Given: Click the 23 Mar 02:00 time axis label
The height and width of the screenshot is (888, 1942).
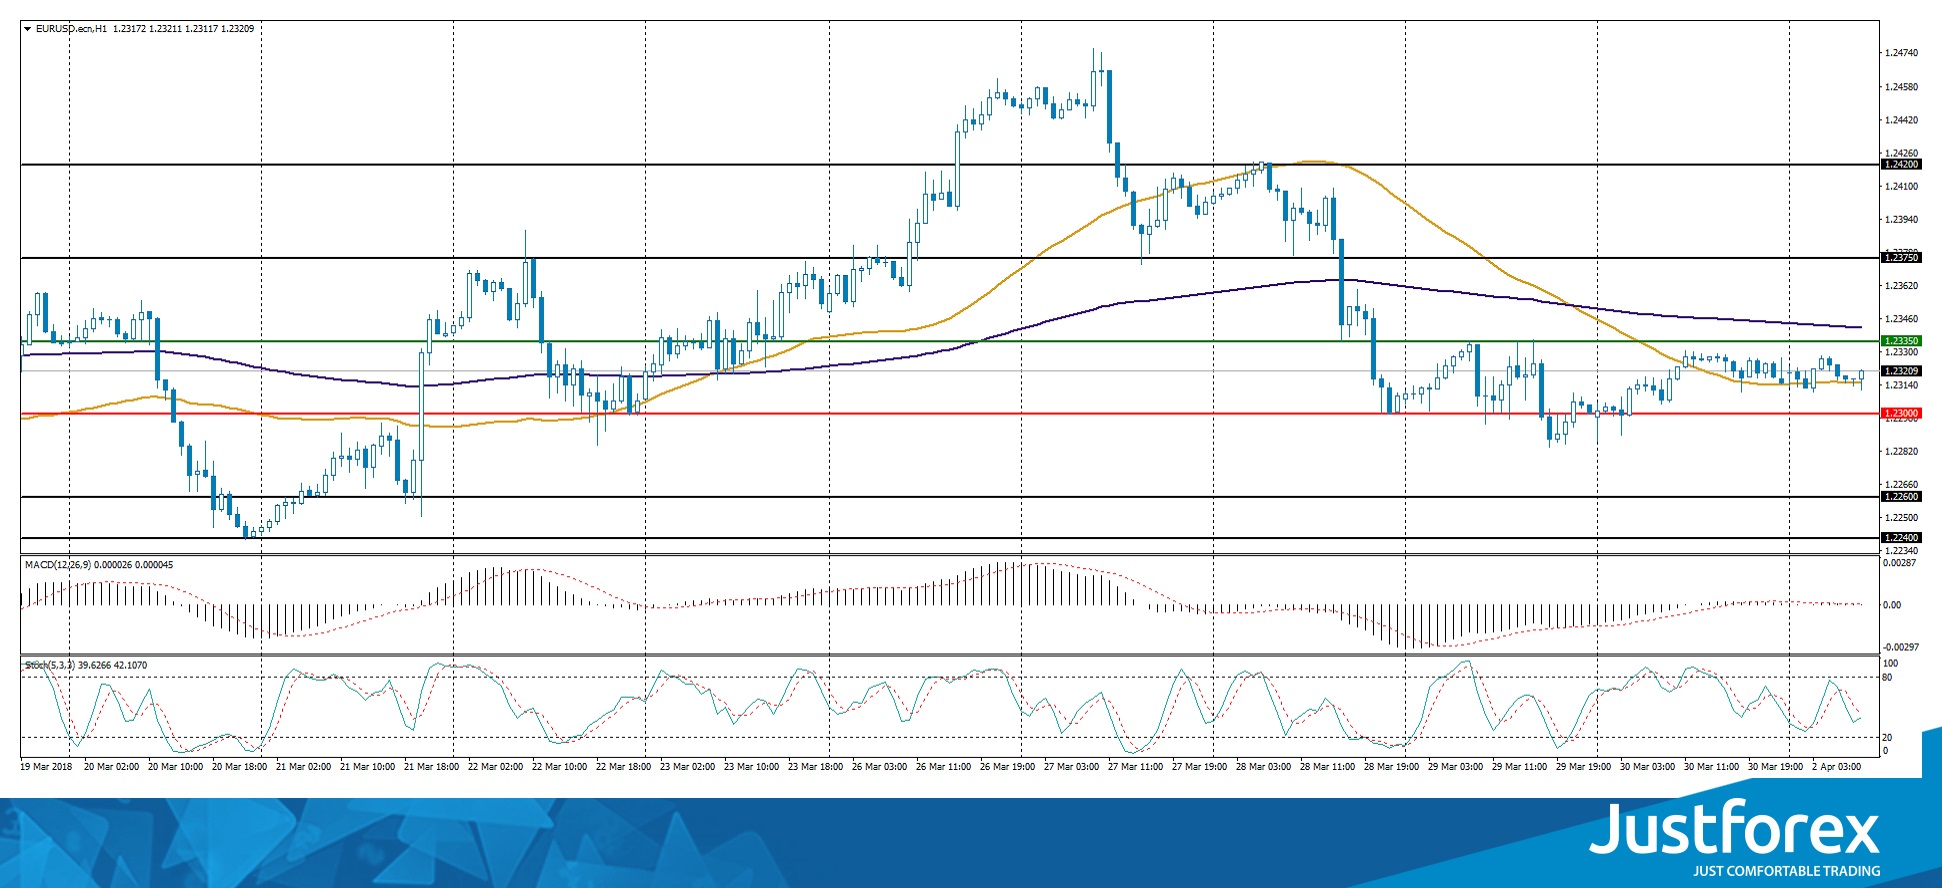Looking at the screenshot, I should pyautogui.click(x=687, y=767).
